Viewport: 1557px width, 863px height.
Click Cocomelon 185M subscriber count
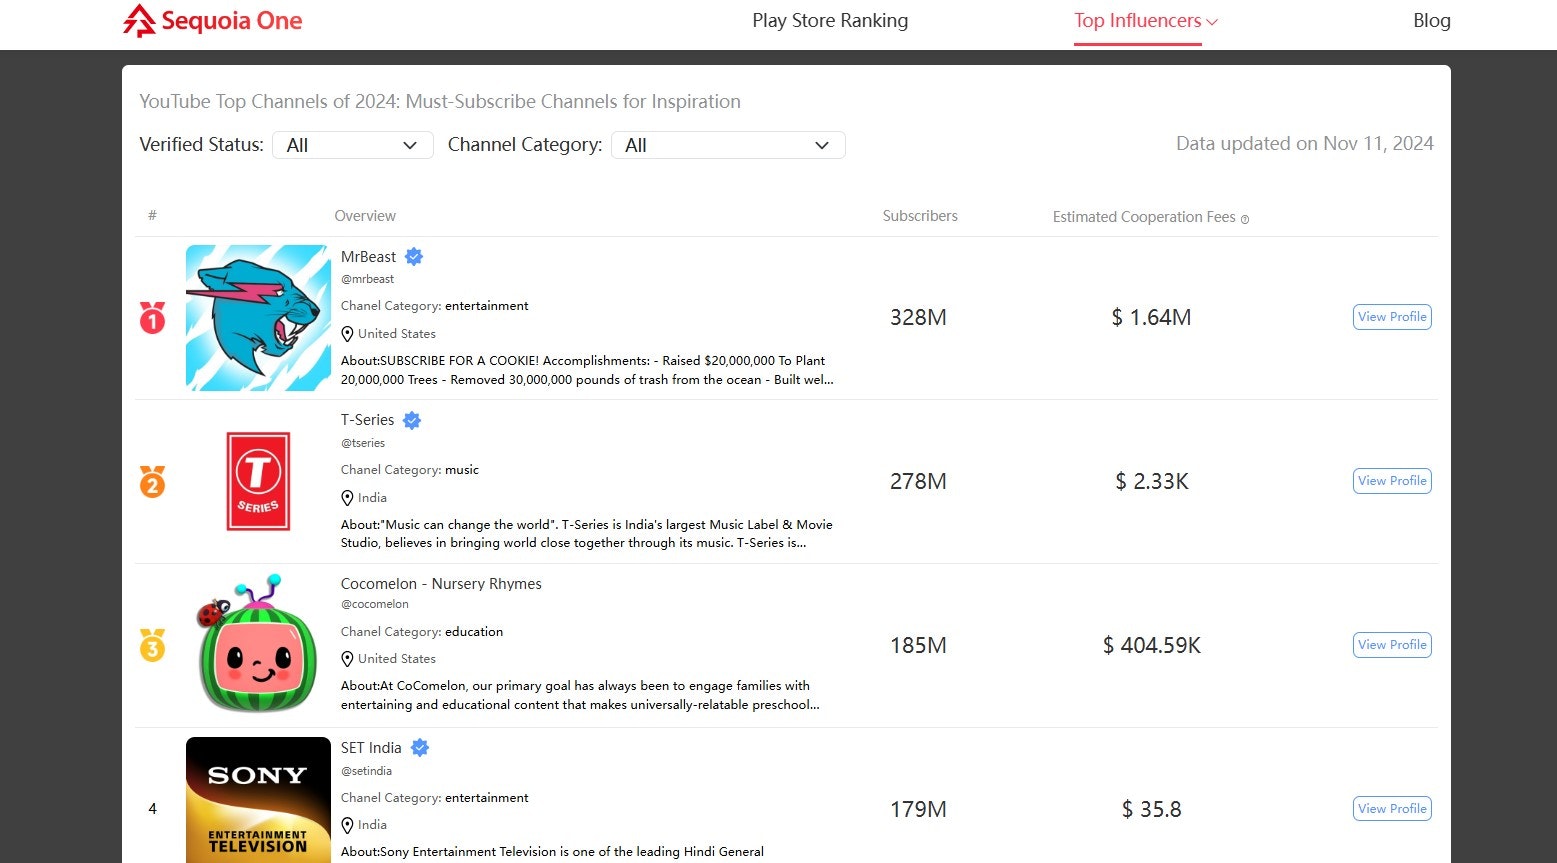(x=918, y=646)
